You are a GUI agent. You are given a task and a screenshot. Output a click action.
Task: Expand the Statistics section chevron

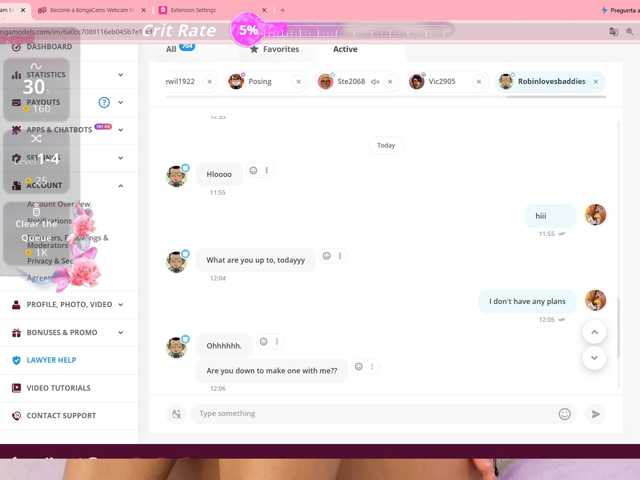pyautogui.click(x=121, y=75)
